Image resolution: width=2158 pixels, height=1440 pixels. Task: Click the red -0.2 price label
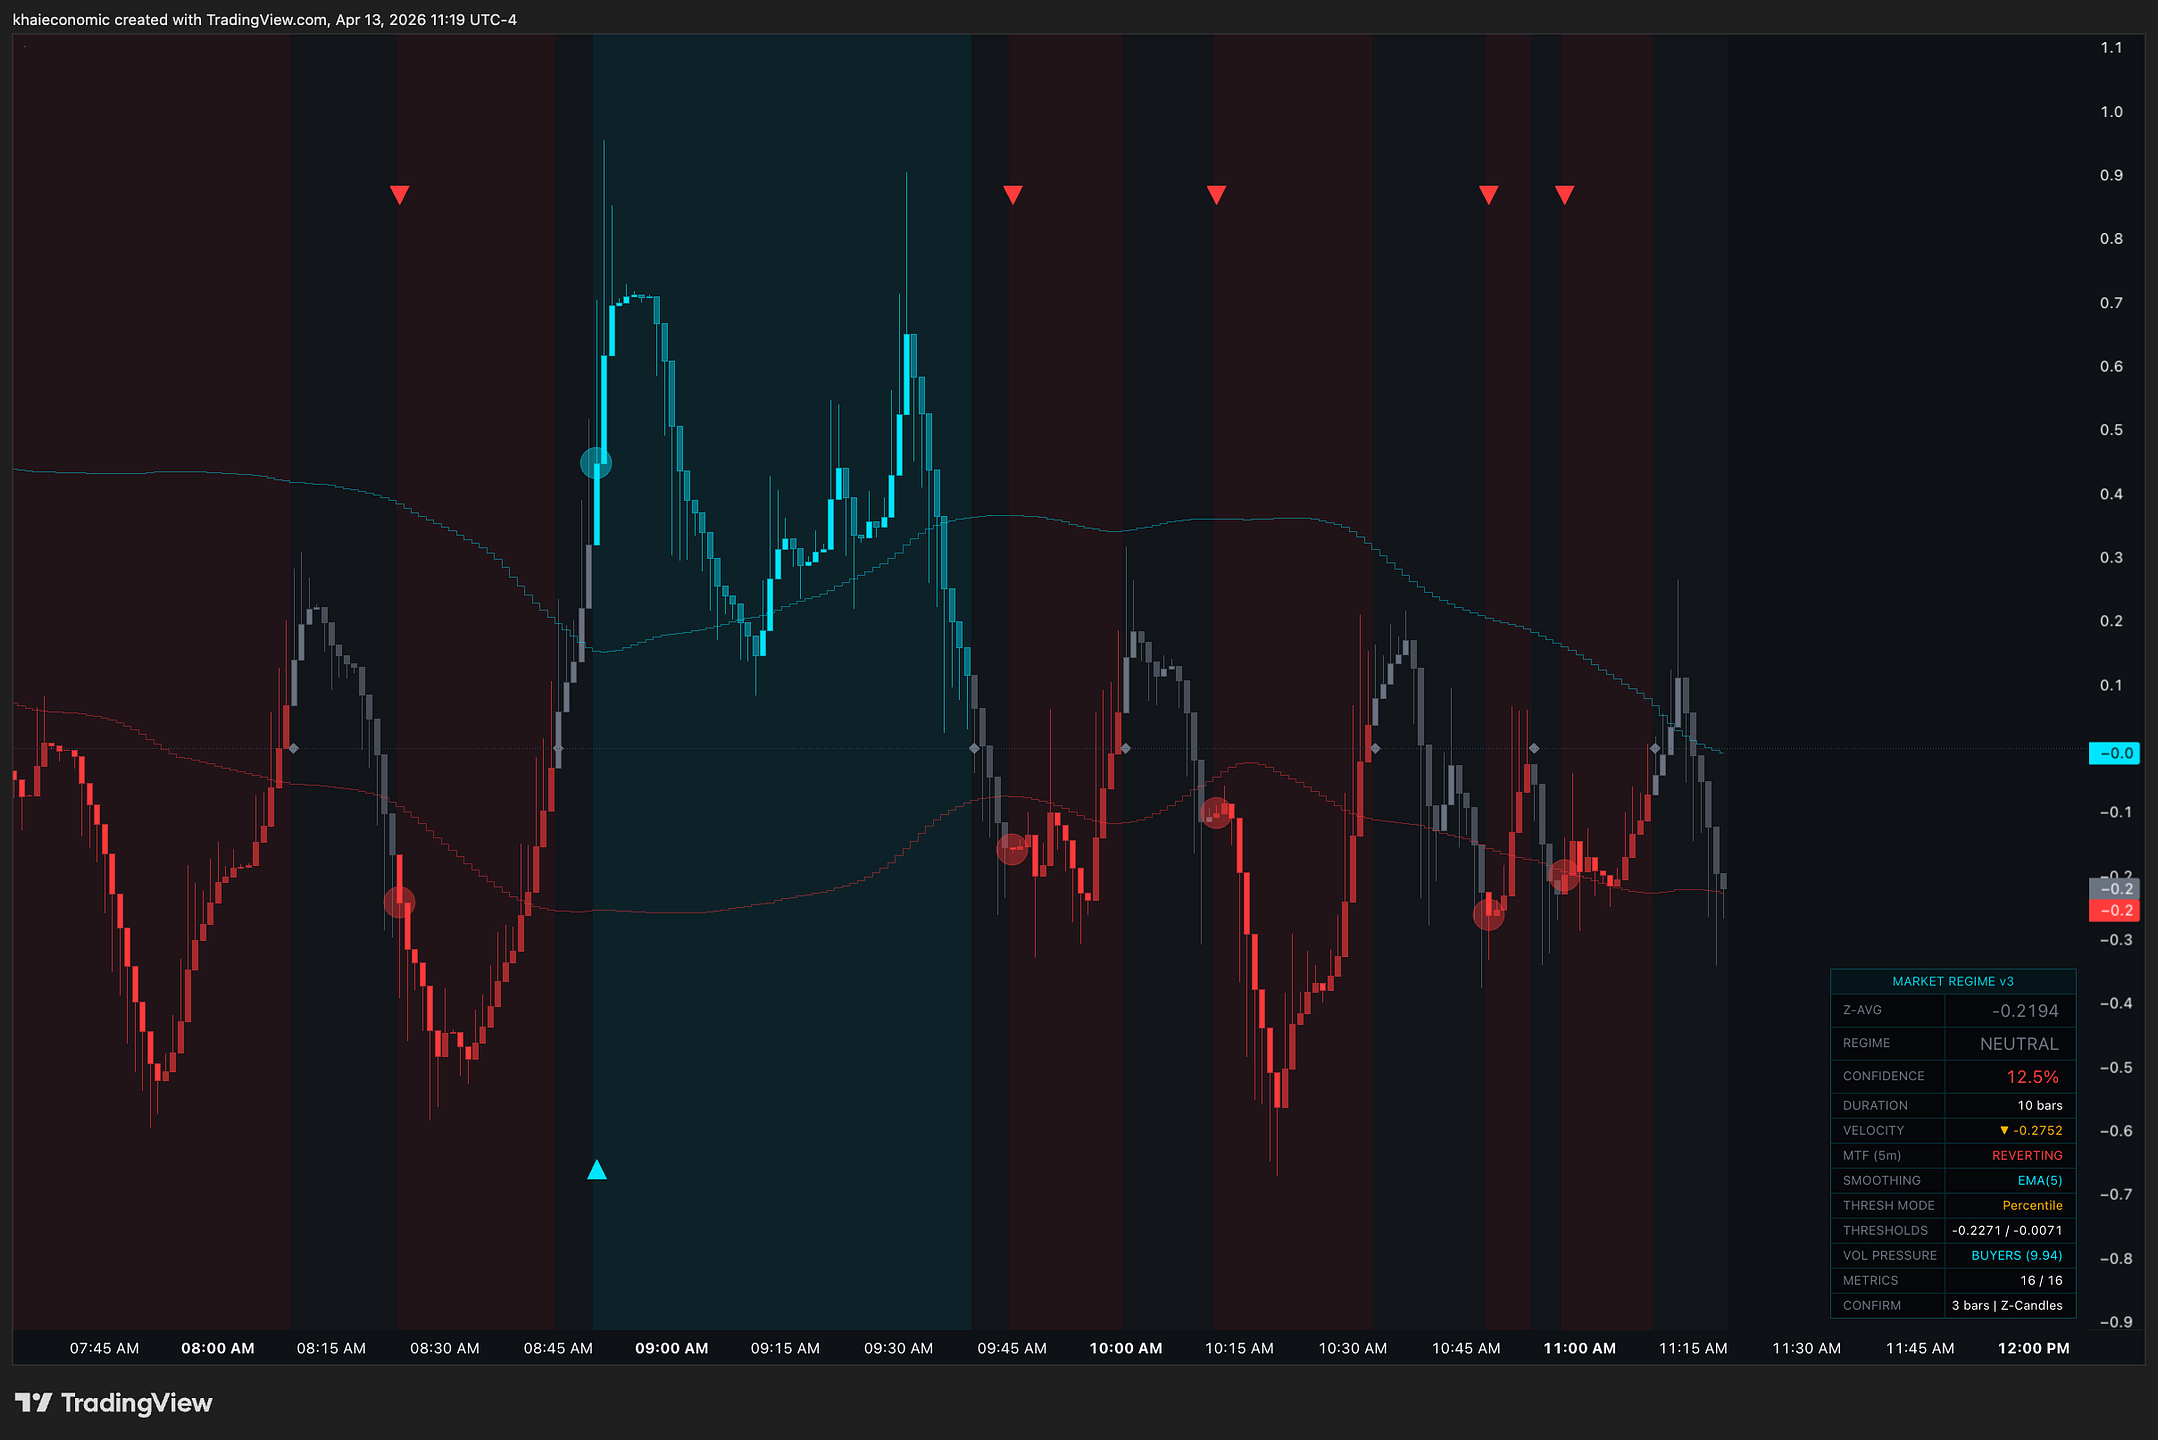pos(2114,910)
